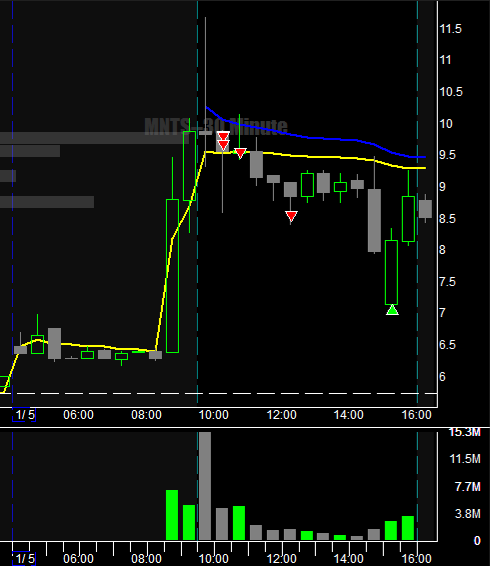Click the 0 volume axis label
The width and height of the screenshot is (490, 566).
pyautogui.click(x=477, y=540)
